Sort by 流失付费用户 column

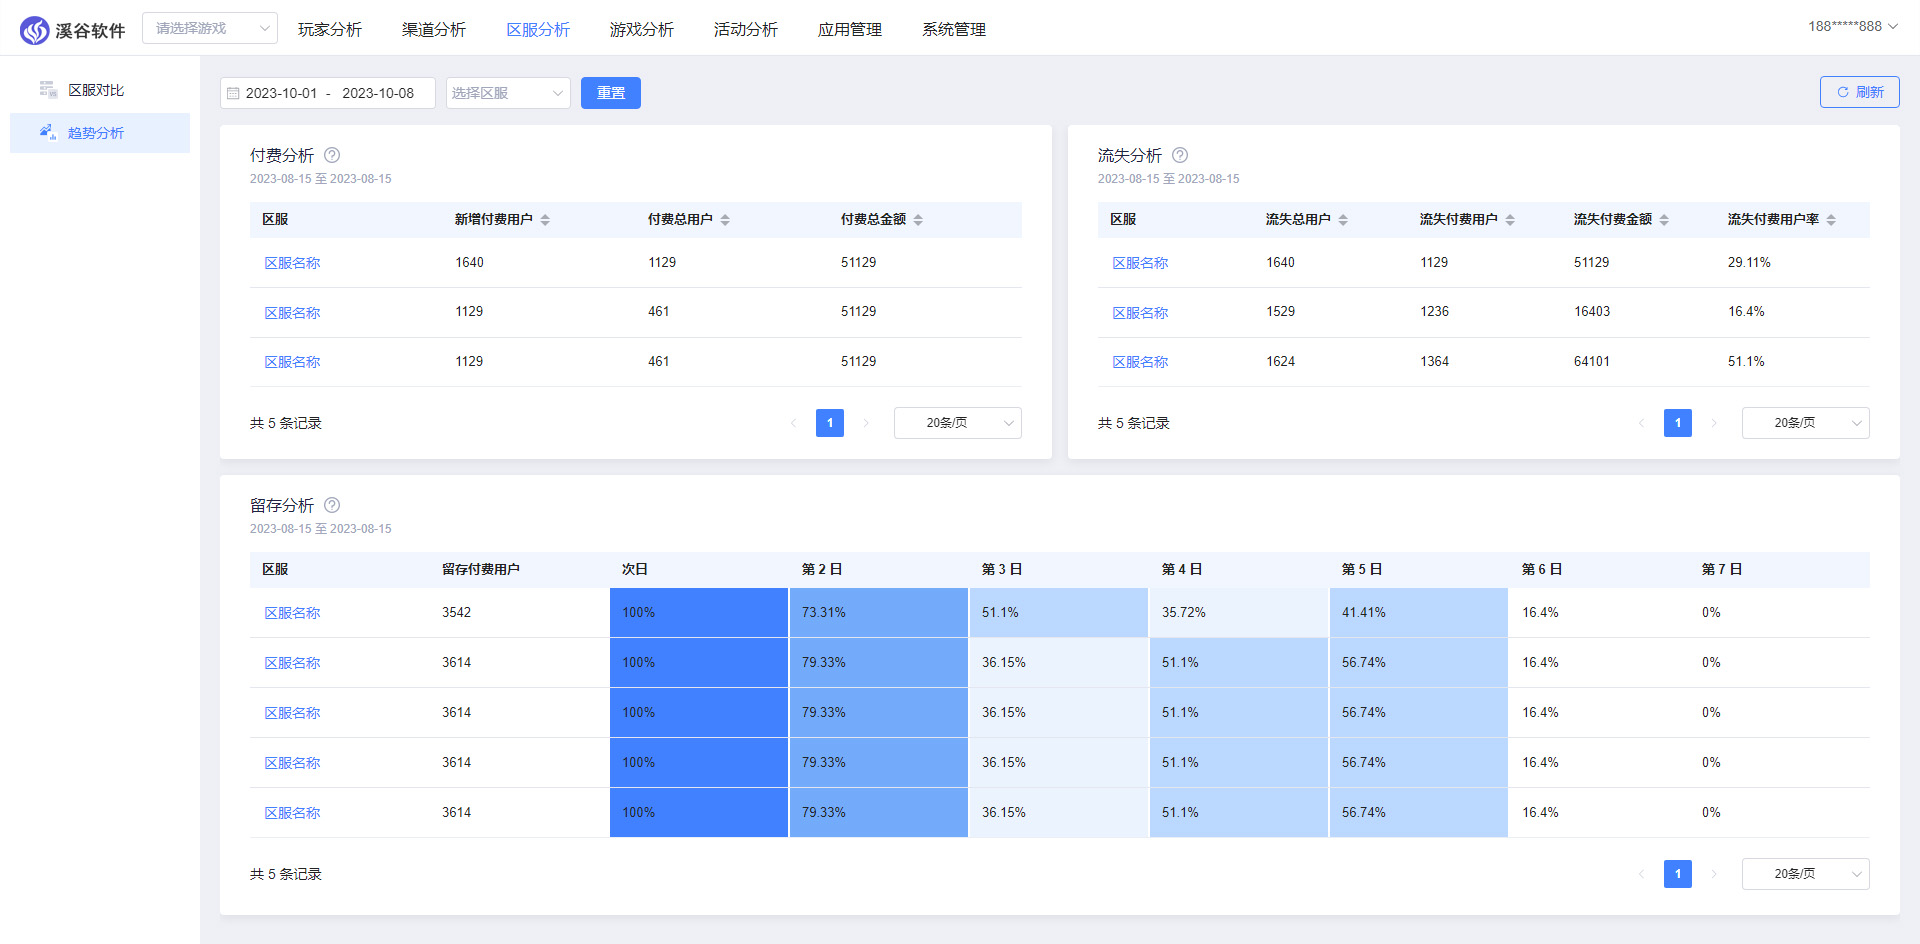(x=1510, y=220)
